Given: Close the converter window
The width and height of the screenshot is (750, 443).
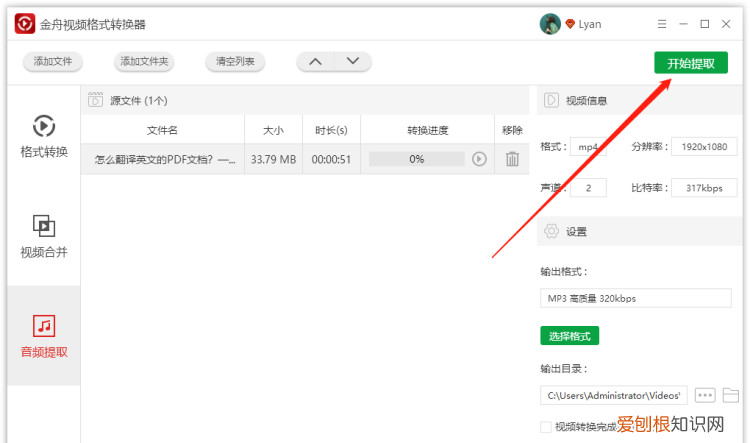Looking at the screenshot, I should pyautogui.click(x=726, y=24).
